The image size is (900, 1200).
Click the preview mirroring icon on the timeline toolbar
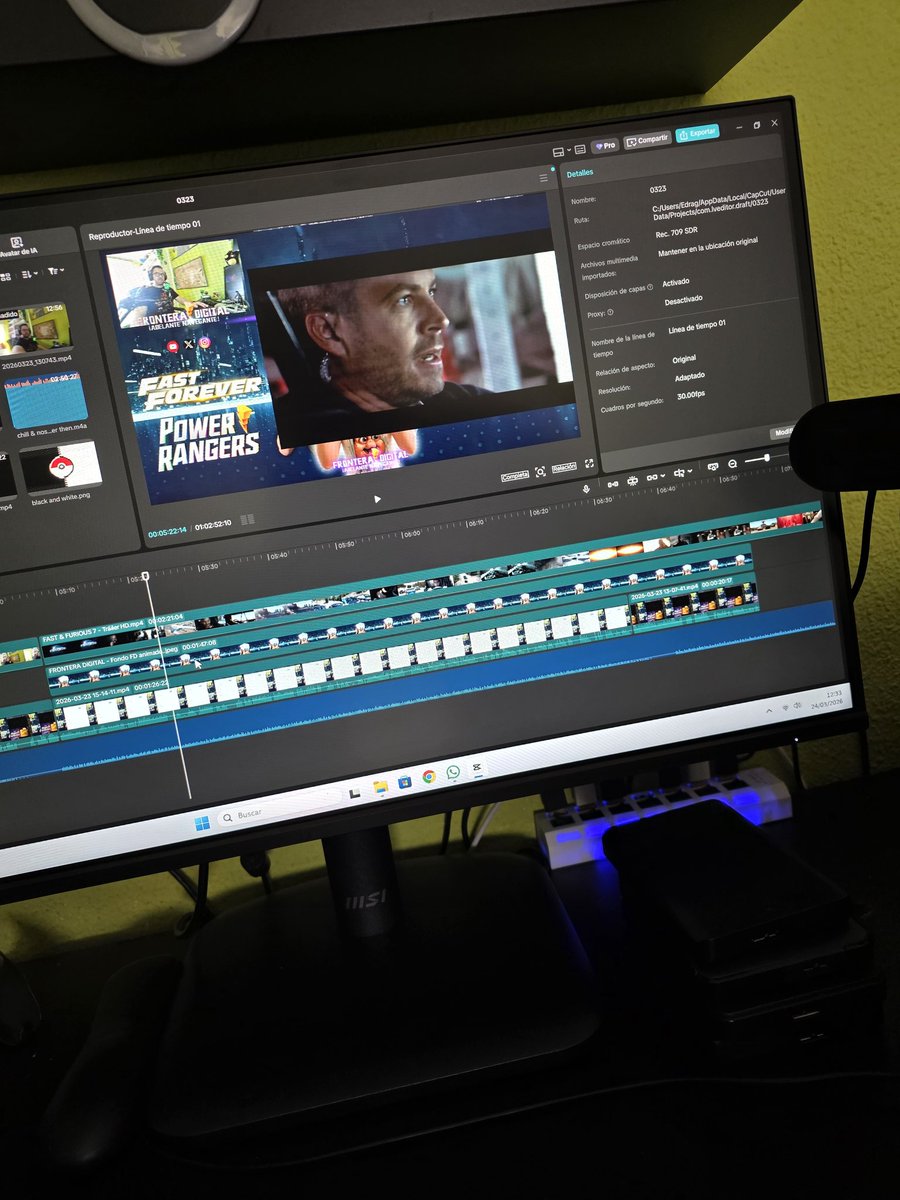click(713, 466)
